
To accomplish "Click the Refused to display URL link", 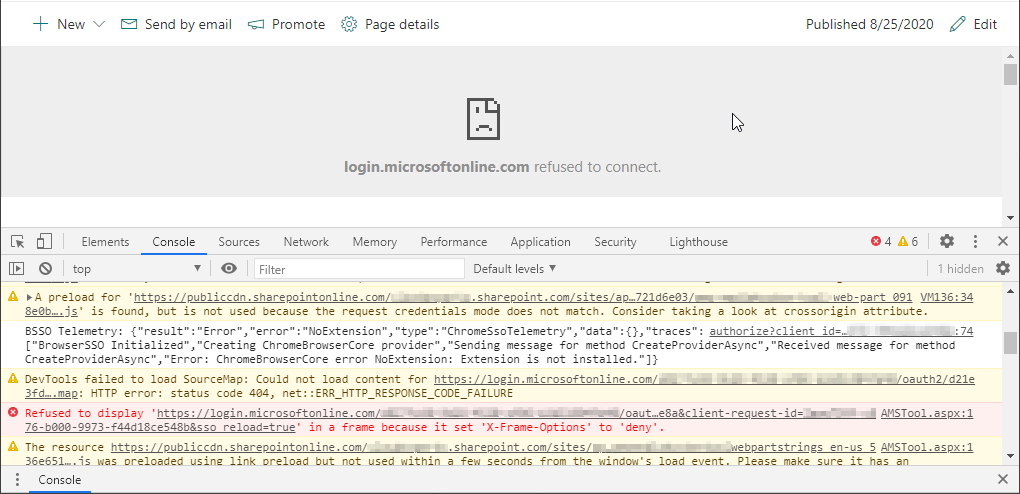I will 516,413.
